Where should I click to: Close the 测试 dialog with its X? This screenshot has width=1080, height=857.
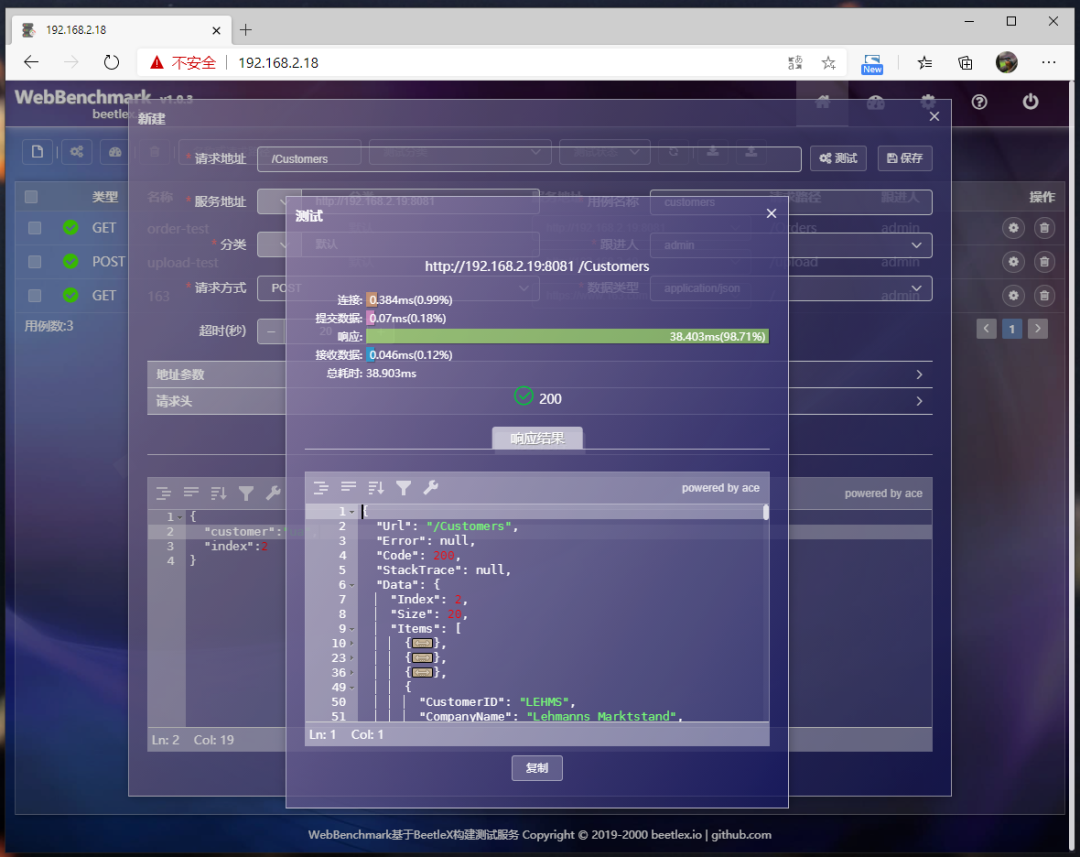click(x=771, y=214)
